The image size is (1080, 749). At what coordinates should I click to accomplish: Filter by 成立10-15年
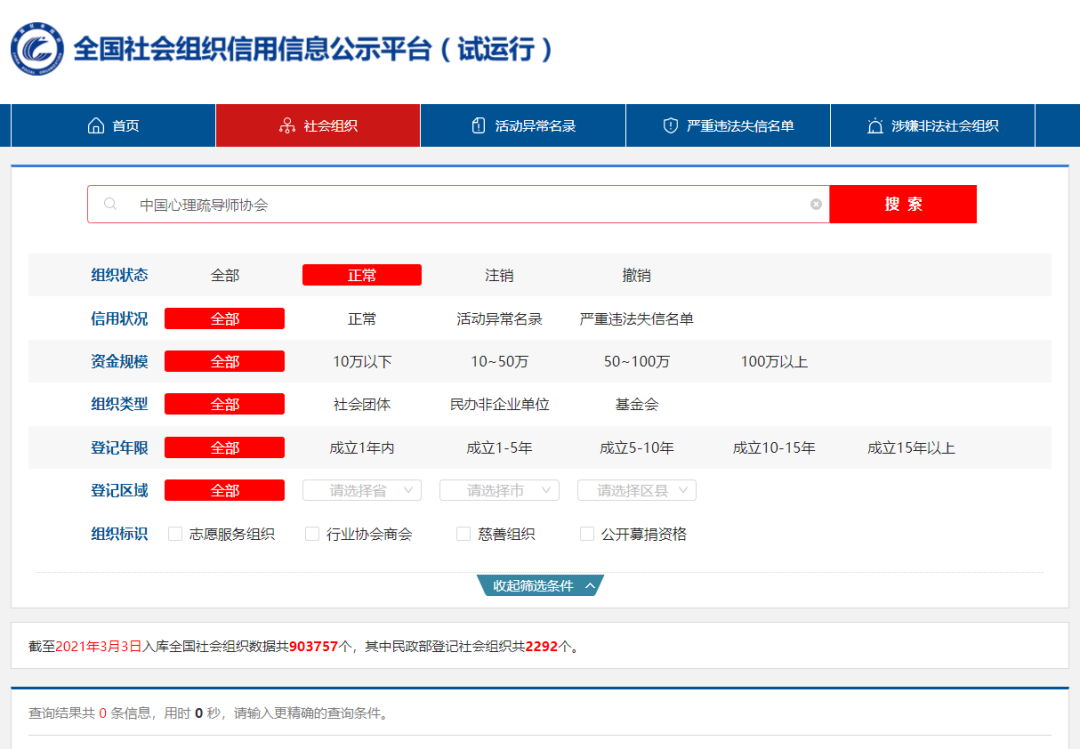pos(774,447)
